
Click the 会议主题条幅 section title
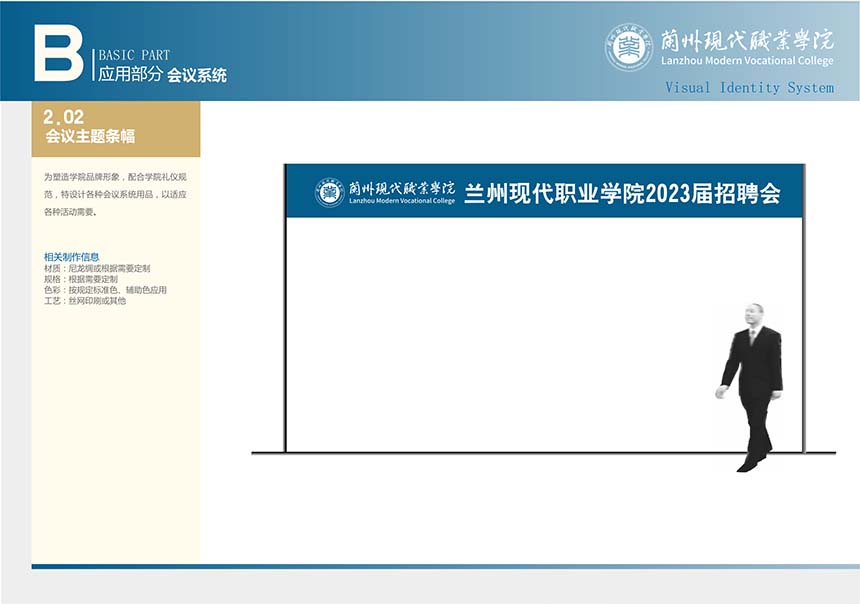pyautogui.click(x=90, y=137)
